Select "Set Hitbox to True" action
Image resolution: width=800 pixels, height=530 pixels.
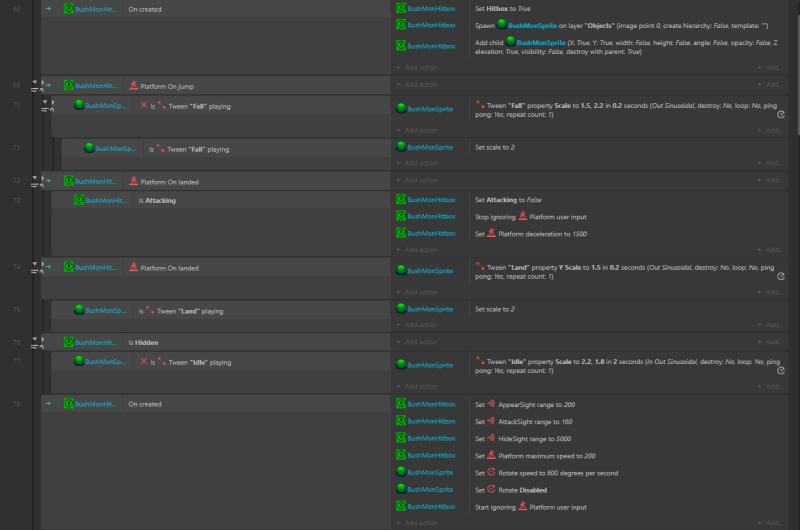pos(503,9)
